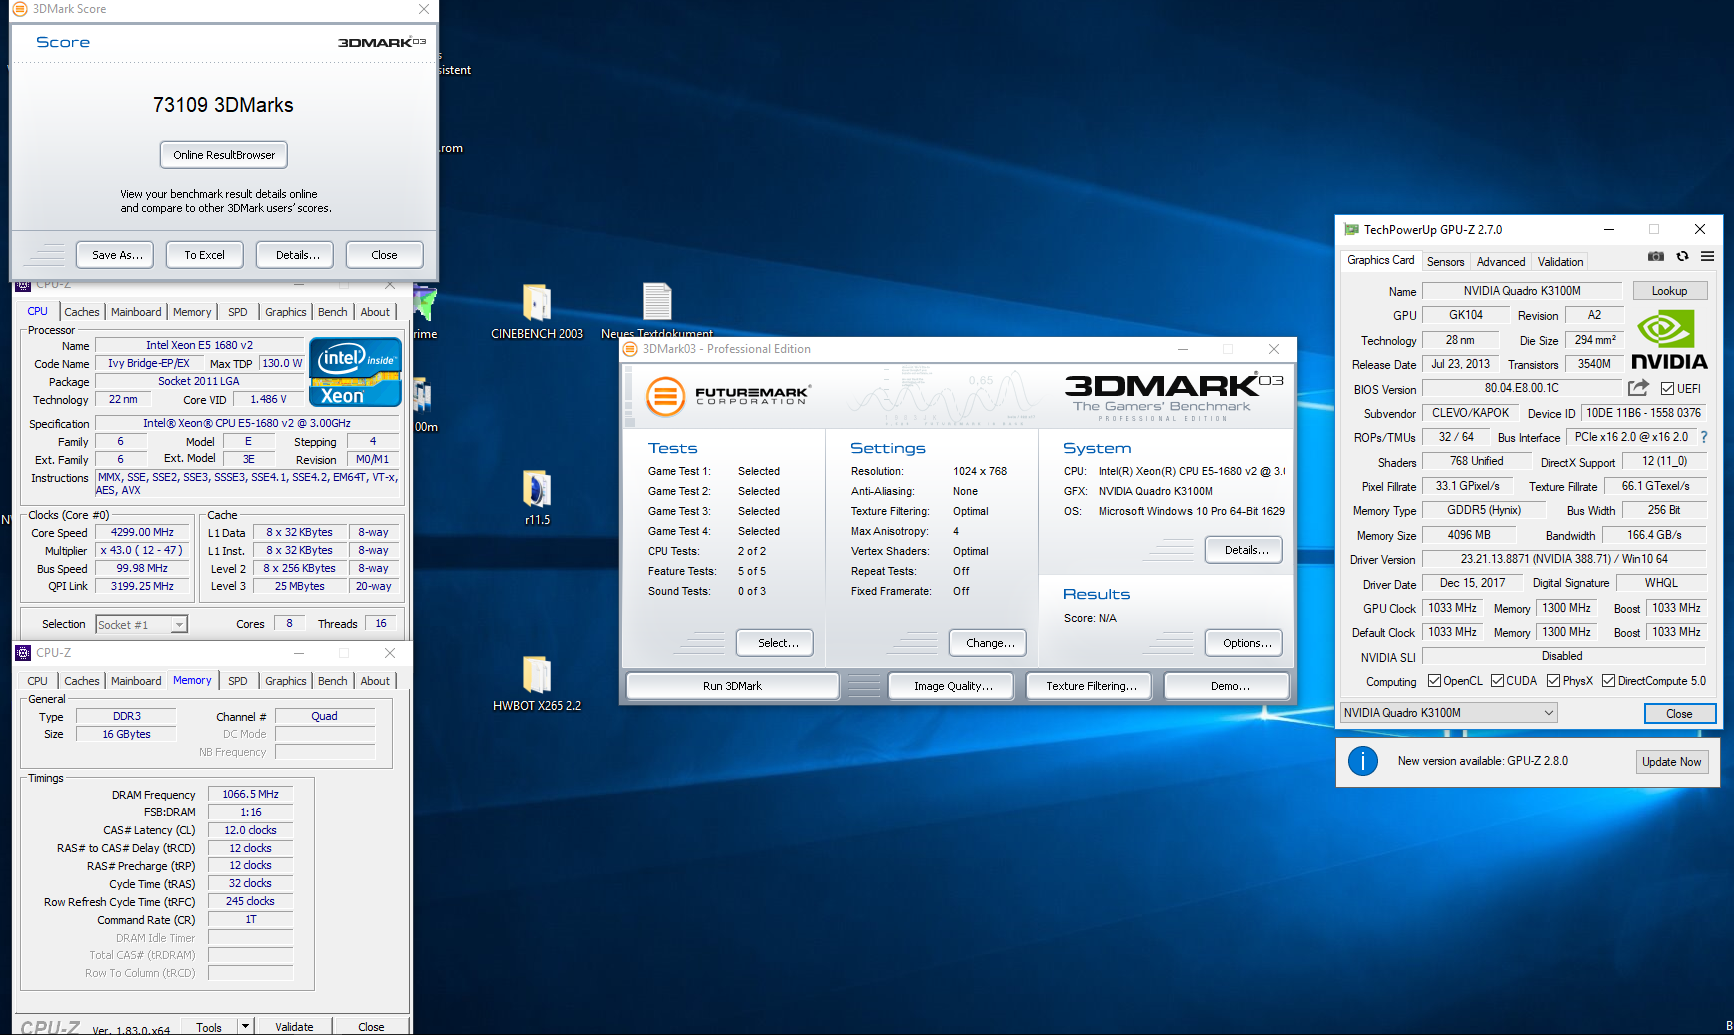
Task: Click the Demo button in 3DMark03
Action: [x=1229, y=686]
